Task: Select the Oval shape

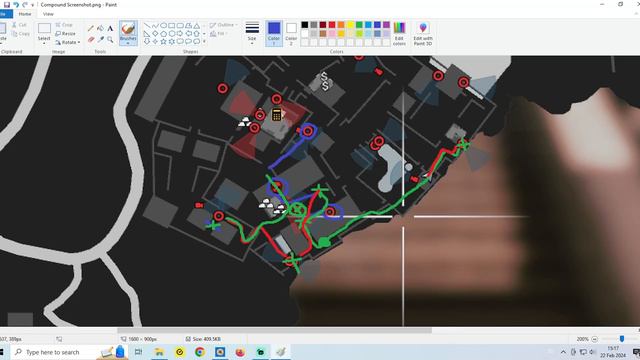Action: click(x=163, y=25)
